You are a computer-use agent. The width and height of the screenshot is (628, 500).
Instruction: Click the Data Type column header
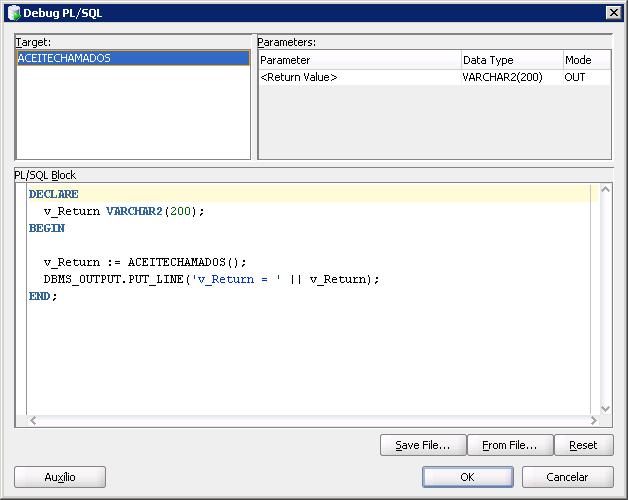click(x=512, y=60)
